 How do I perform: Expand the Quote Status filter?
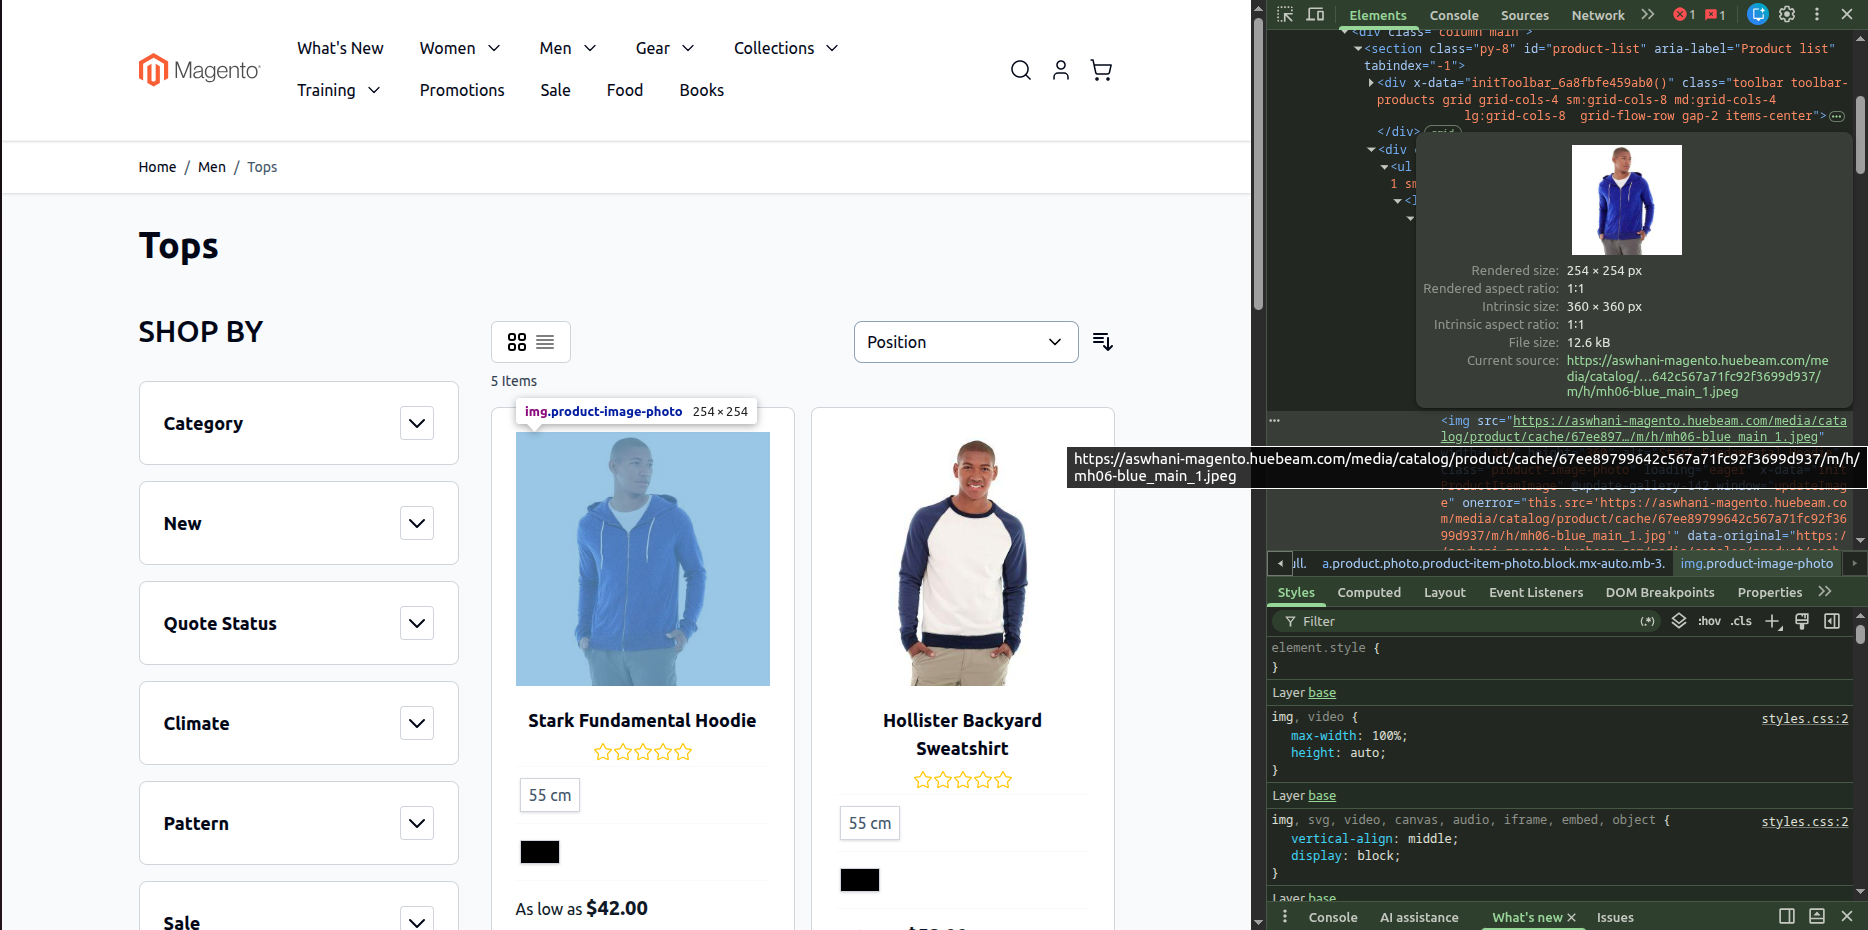tap(417, 623)
